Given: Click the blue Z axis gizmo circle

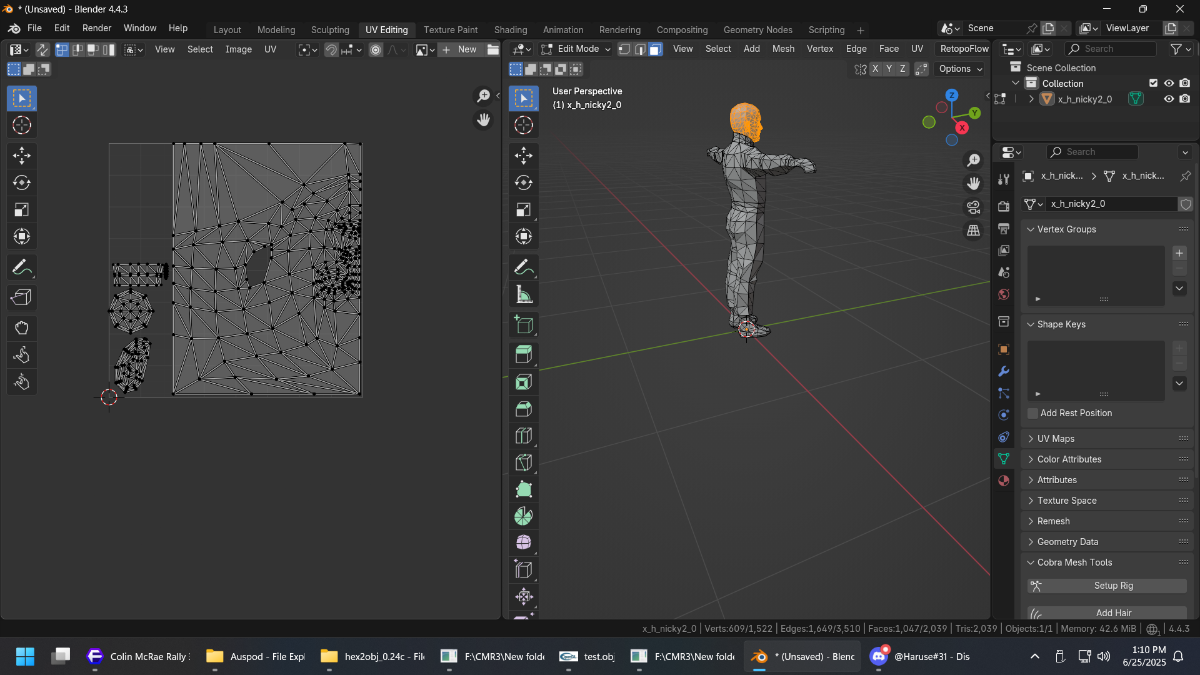Looking at the screenshot, I should point(952,95).
